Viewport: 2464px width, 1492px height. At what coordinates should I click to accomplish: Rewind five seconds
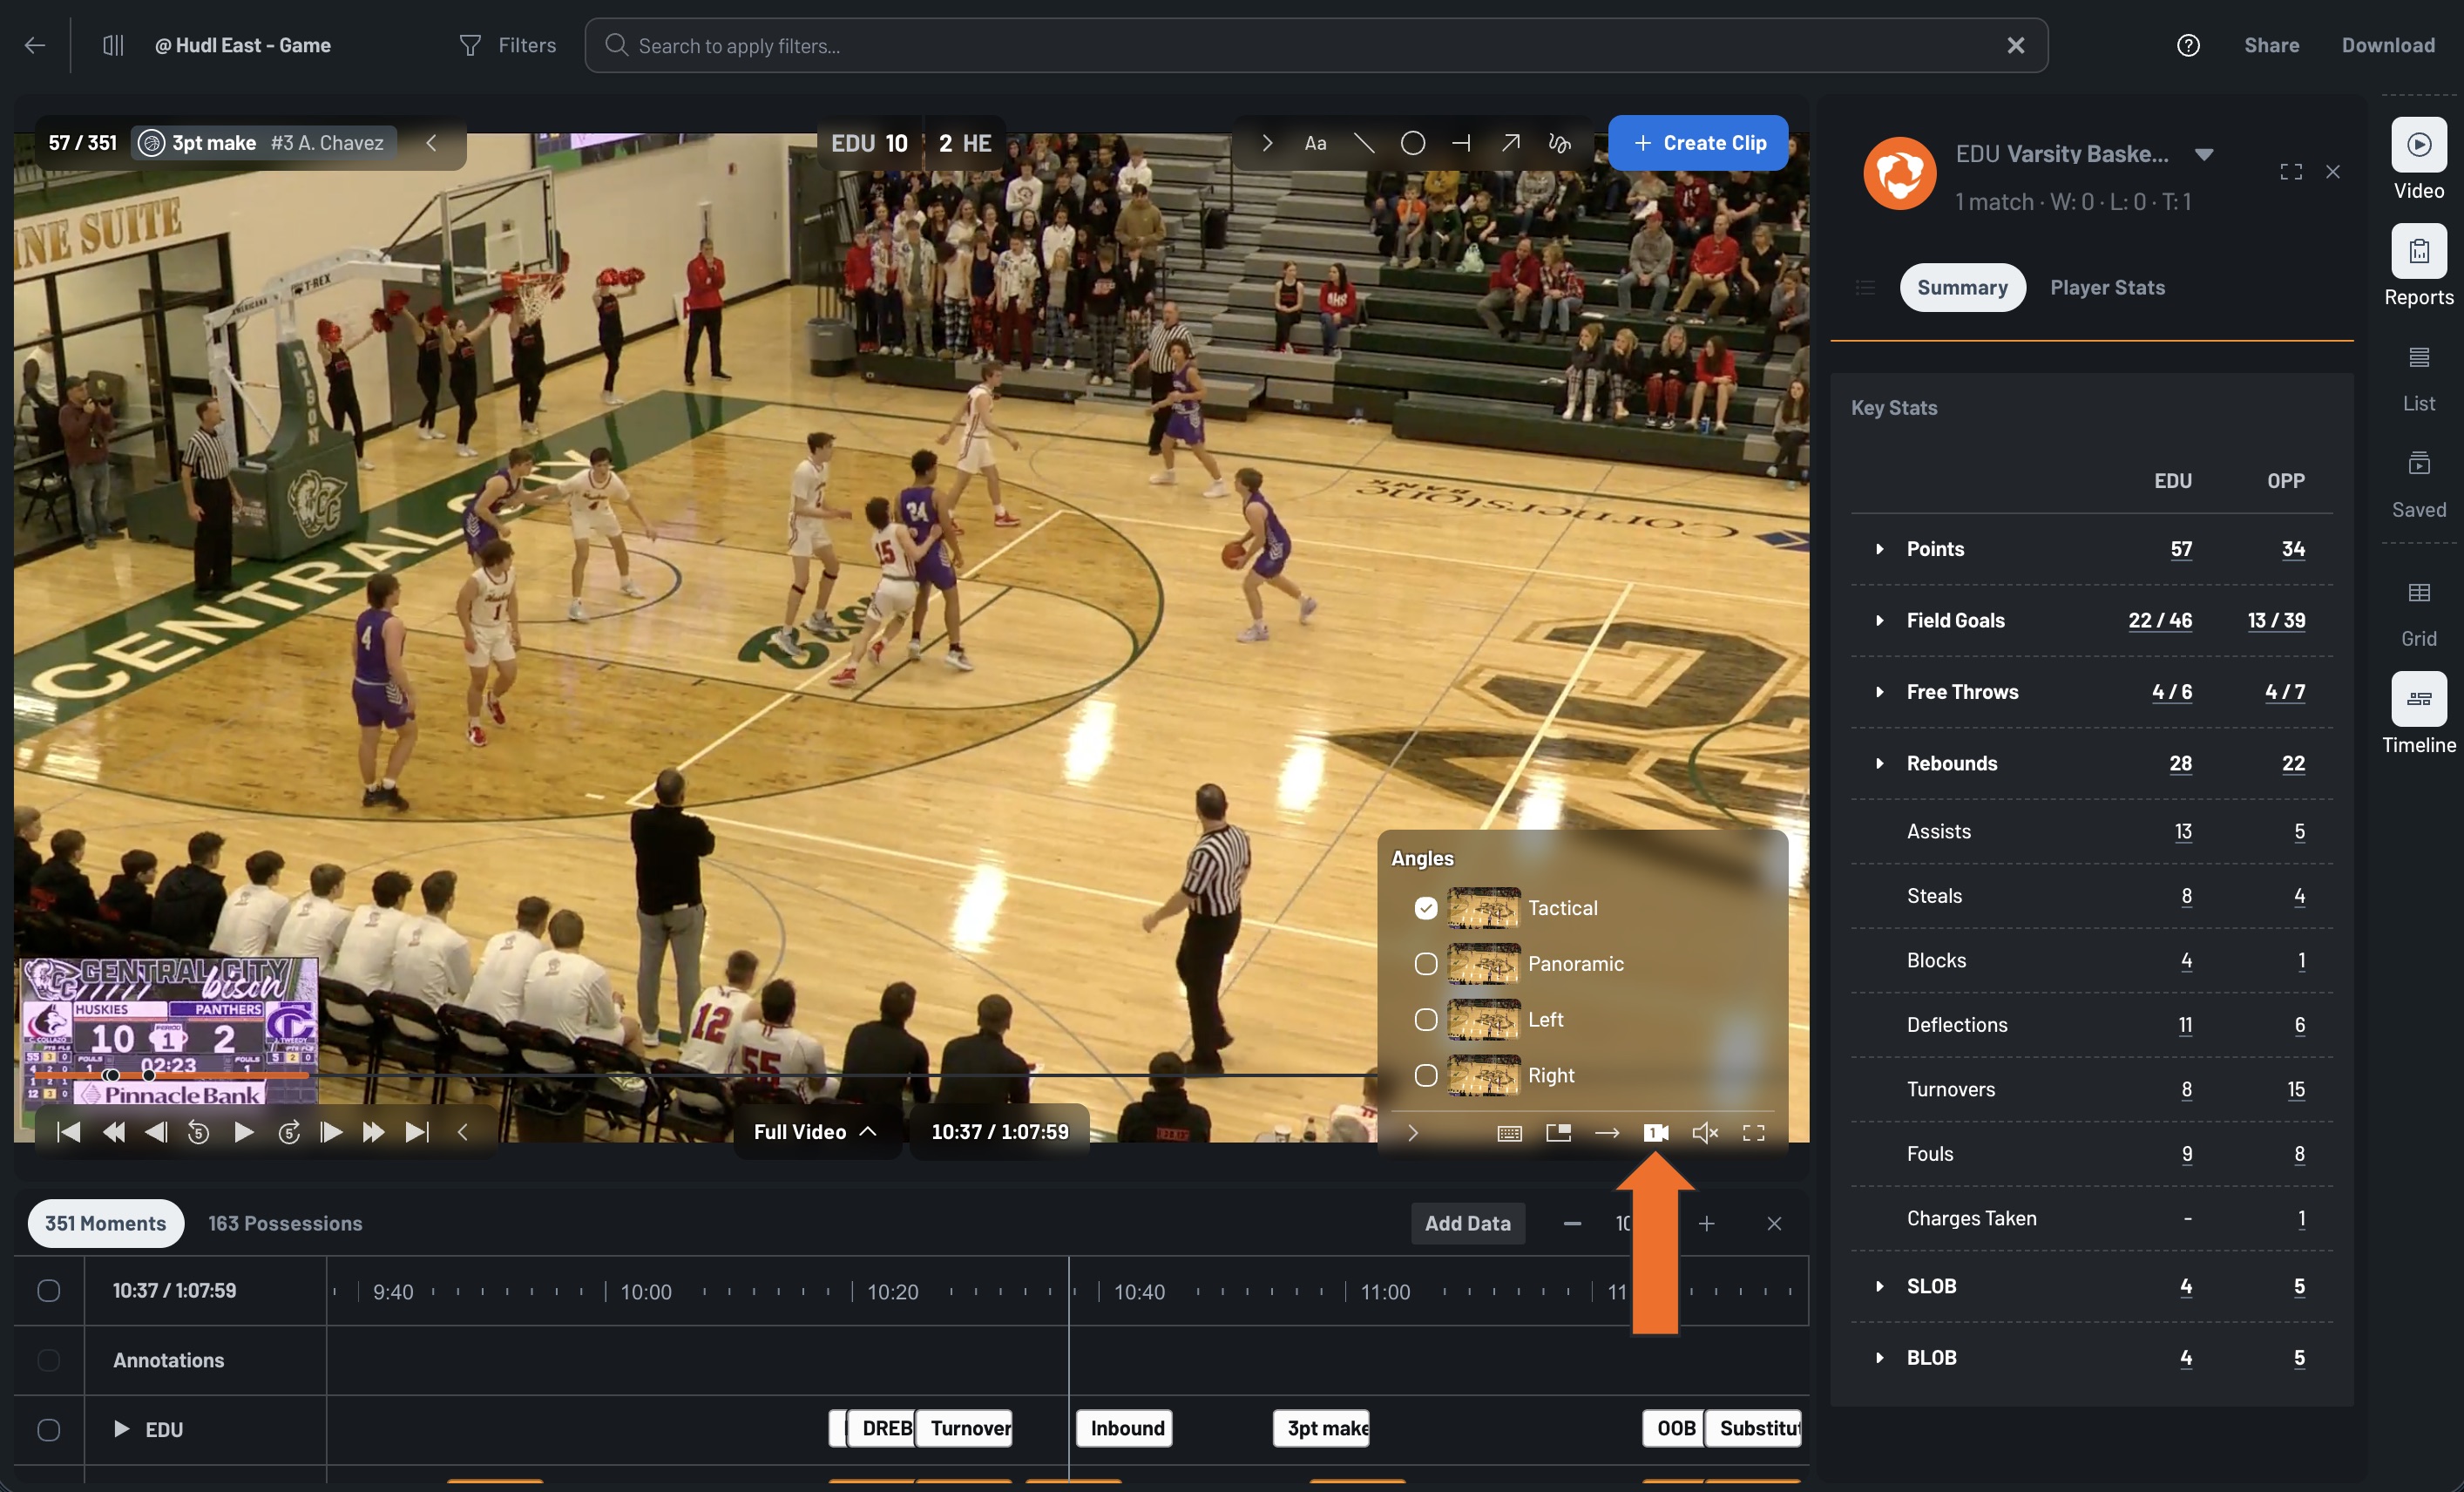[x=198, y=1132]
